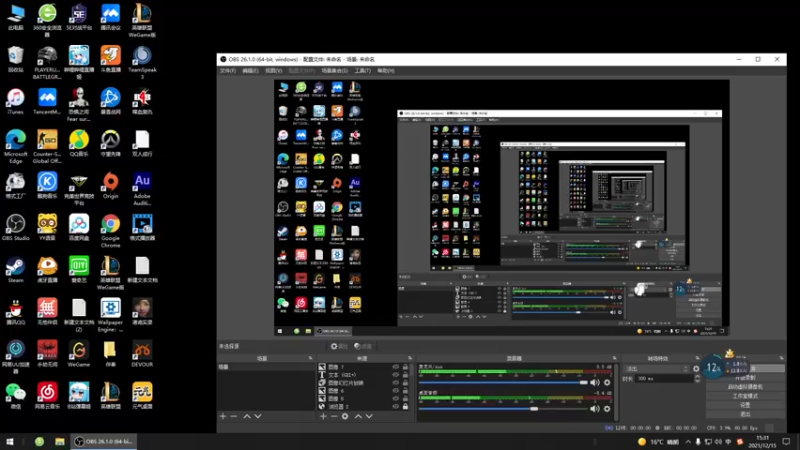Move the scene up in the scenes list
Image resolution: width=800 pixels, height=450 pixels.
(247, 416)
